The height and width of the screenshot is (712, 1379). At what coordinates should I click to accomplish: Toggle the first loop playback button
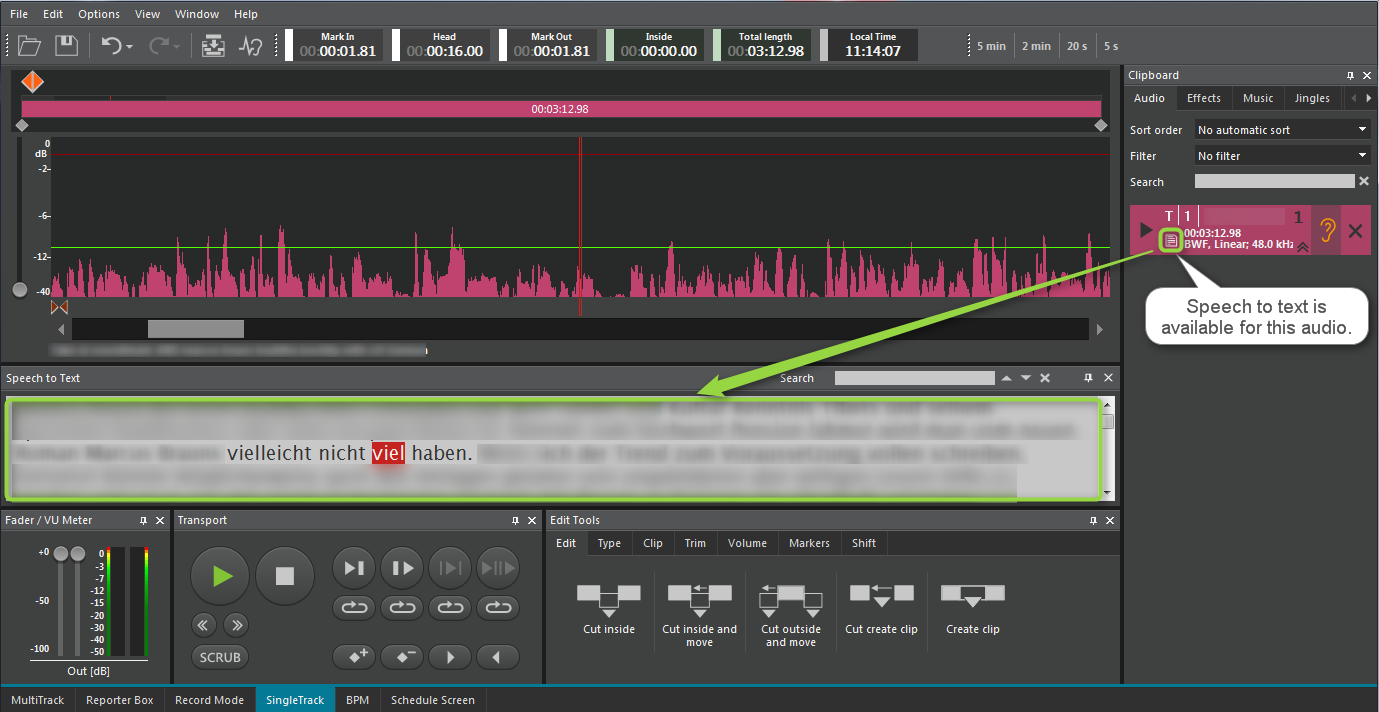(355, 607)
